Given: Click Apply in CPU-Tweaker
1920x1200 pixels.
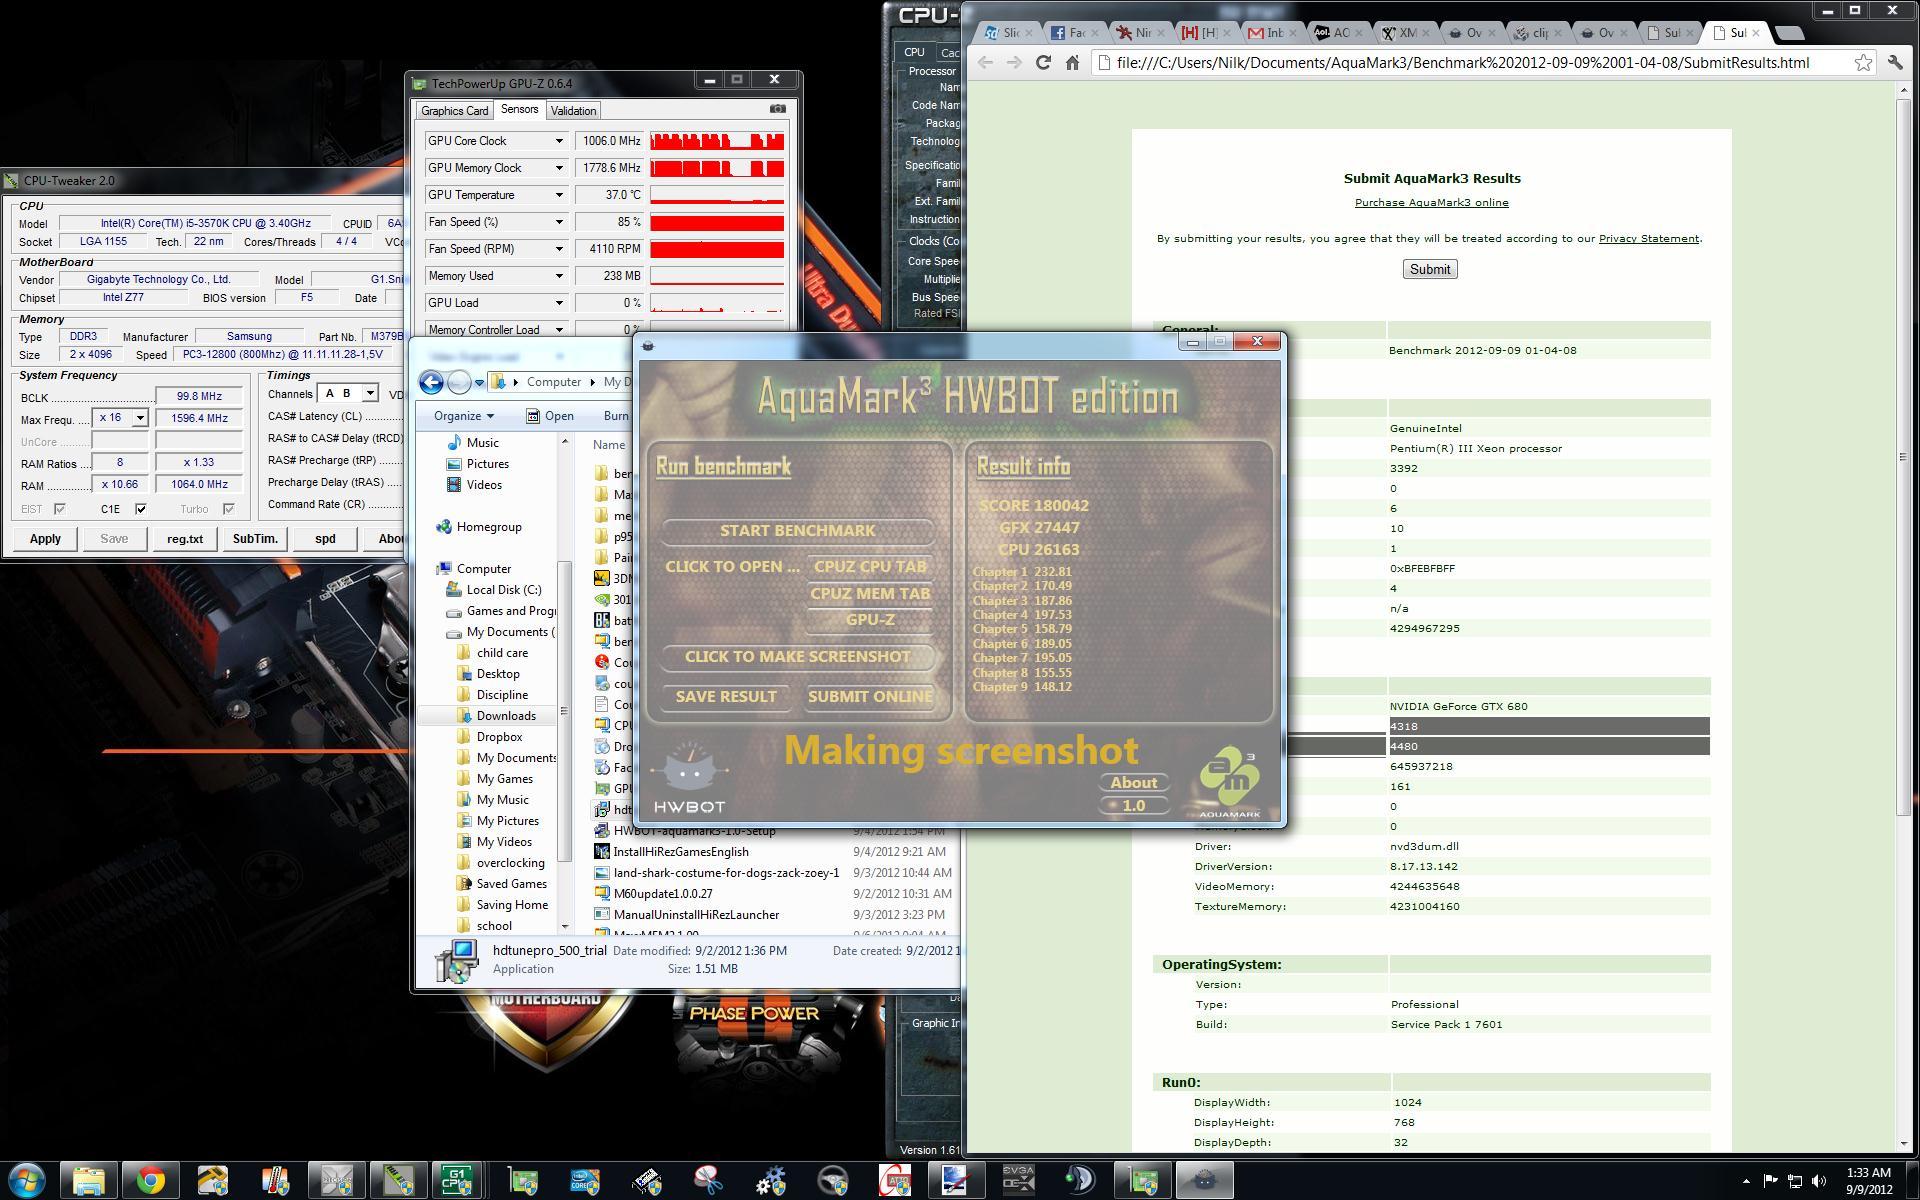Looking at the screenshot, I should click(x=45, y=539).
